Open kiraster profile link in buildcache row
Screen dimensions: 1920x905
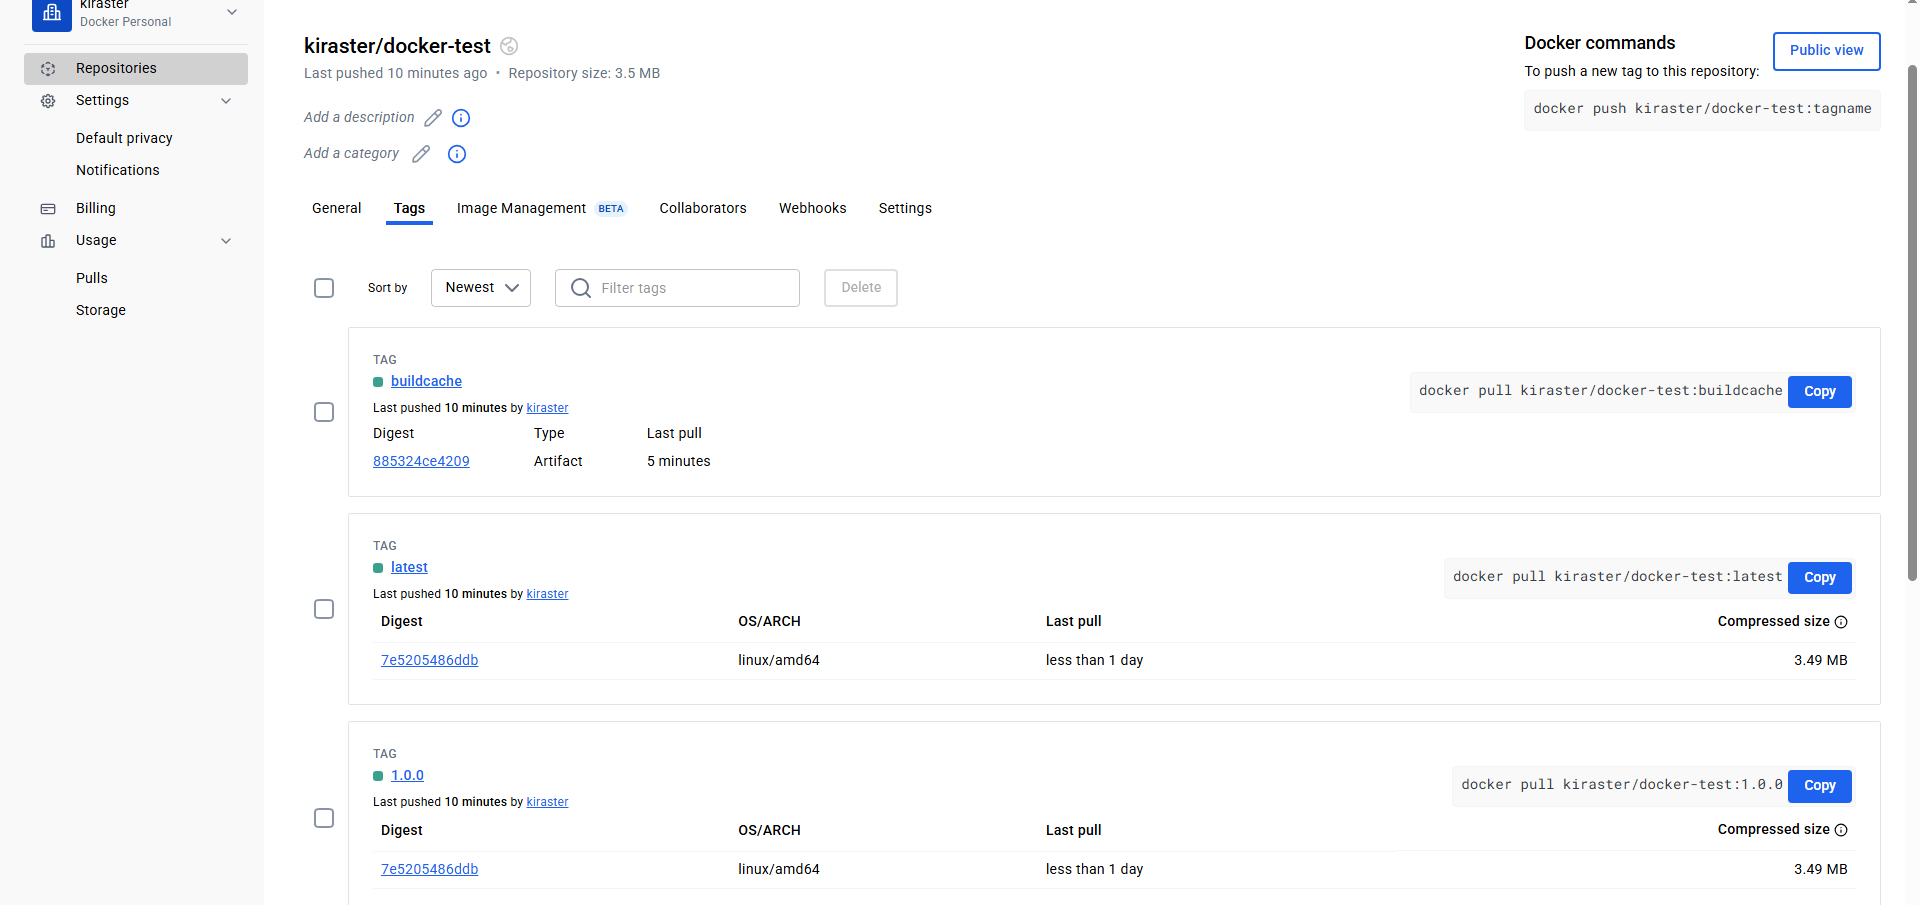pos(547,408)
